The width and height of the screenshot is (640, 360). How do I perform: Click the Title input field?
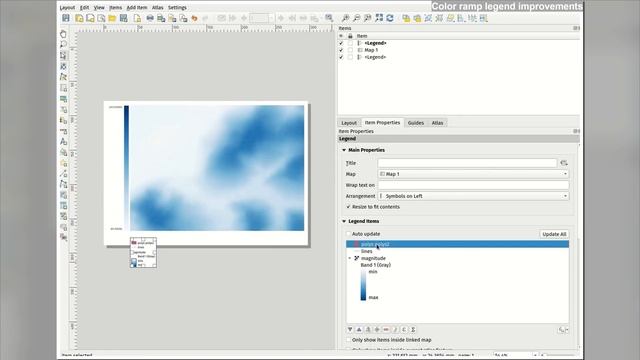click(x=467, y=163)
